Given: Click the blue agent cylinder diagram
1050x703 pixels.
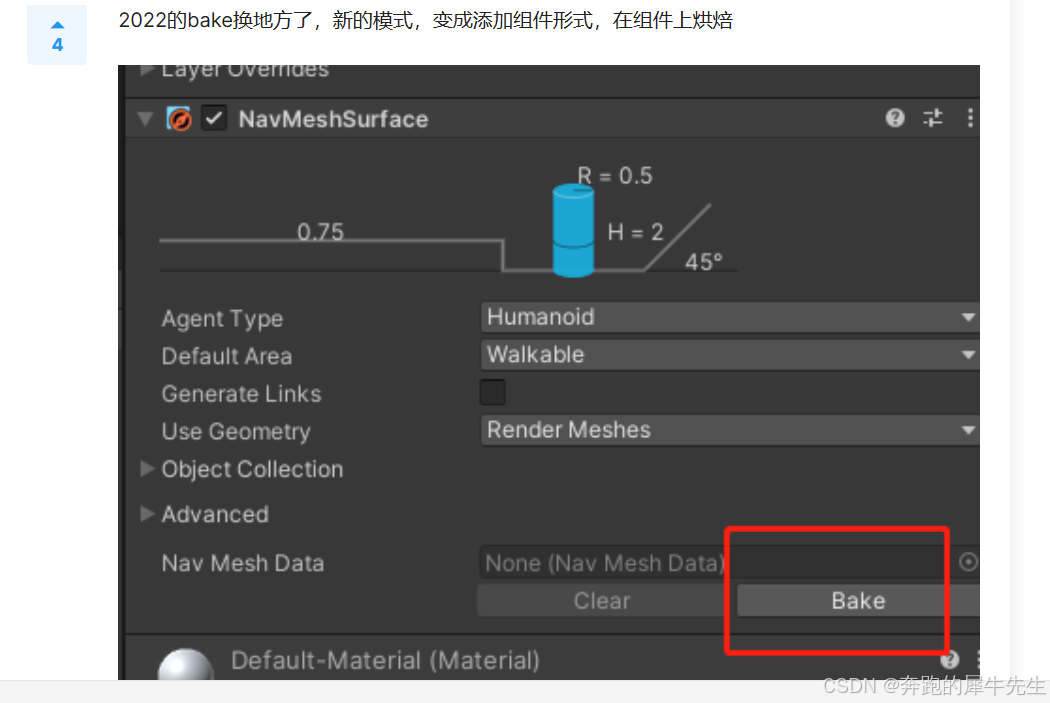Looking at the screenshot, I should (573, 232).
